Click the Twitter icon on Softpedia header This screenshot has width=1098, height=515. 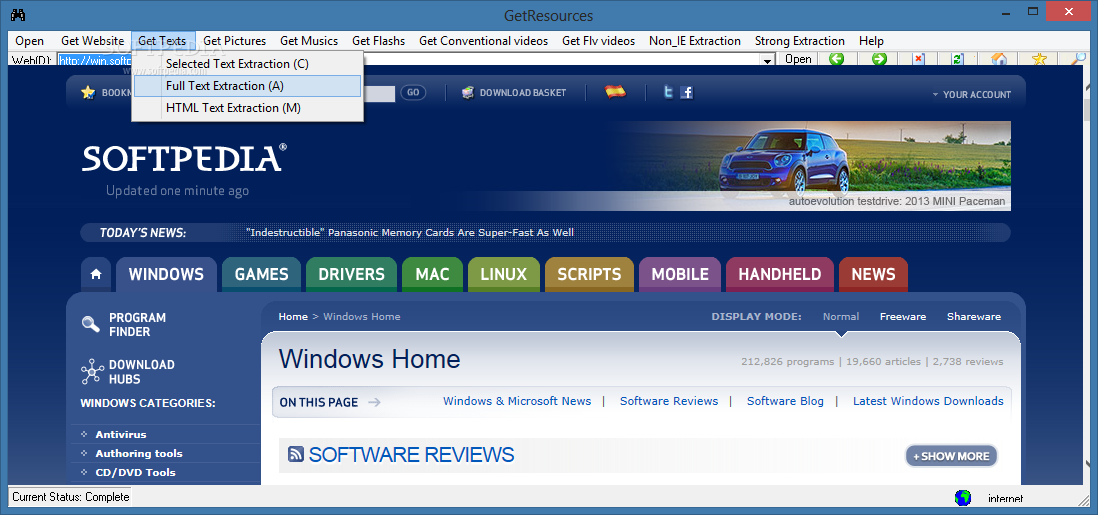[669, 92]
